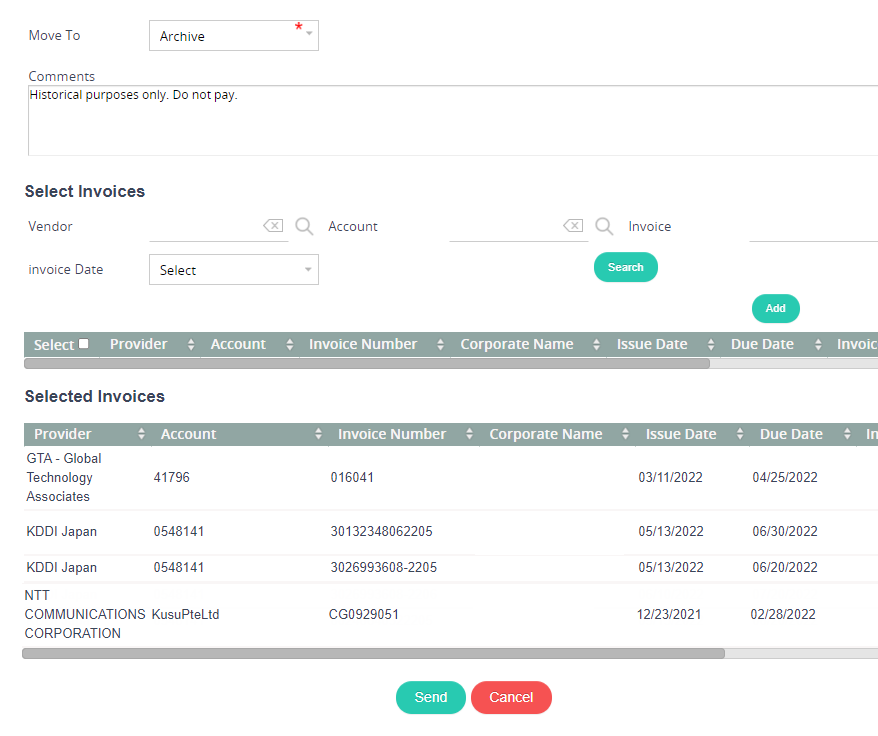
Task: Select the NTT COMMUNICATIONS CORPORATION provider cell
Action: click(x=85, y=614)
